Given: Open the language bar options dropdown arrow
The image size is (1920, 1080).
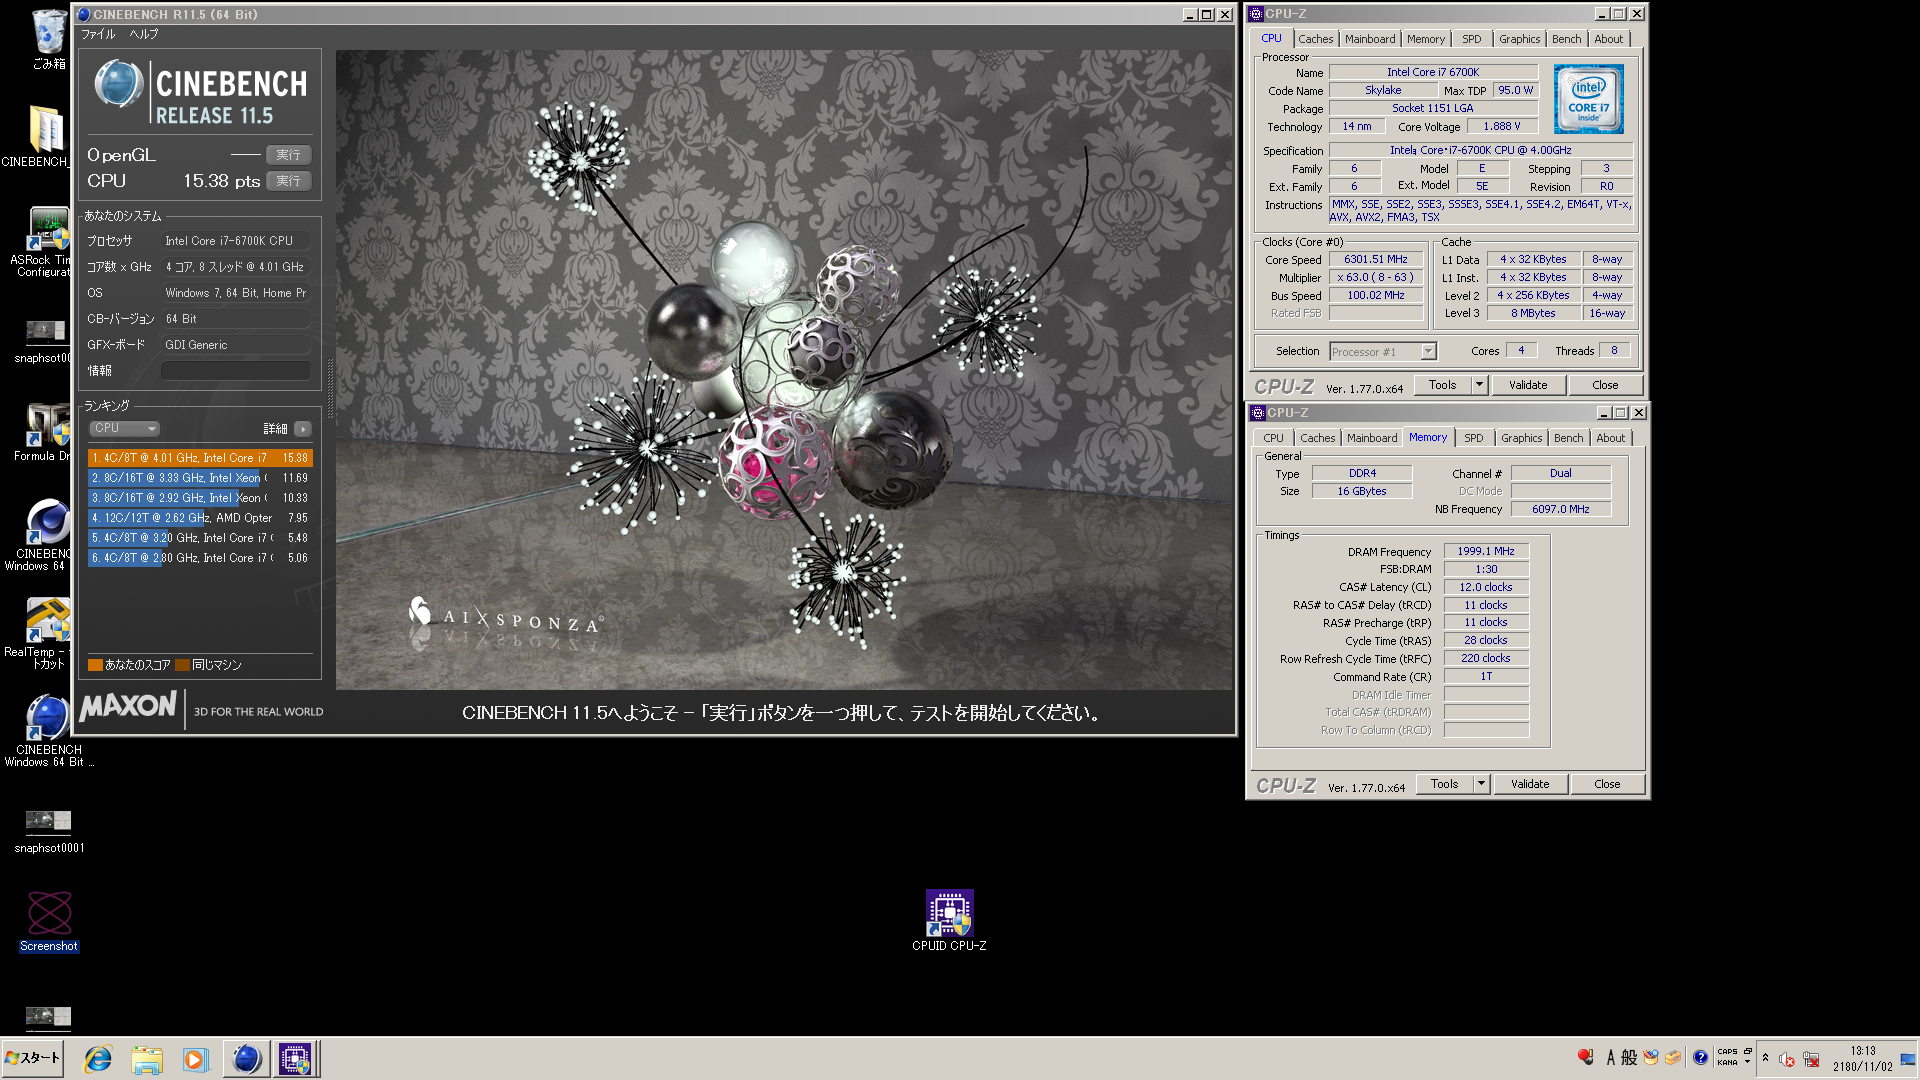Looking at the screenshot, I should point(1748,1062).
